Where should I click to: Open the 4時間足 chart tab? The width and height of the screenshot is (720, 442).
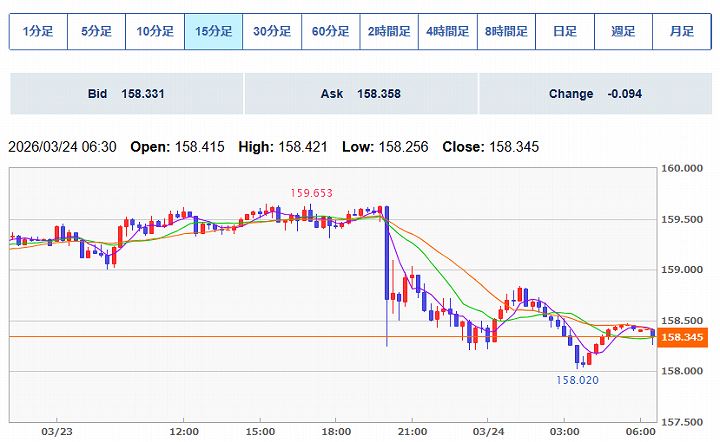447,31
